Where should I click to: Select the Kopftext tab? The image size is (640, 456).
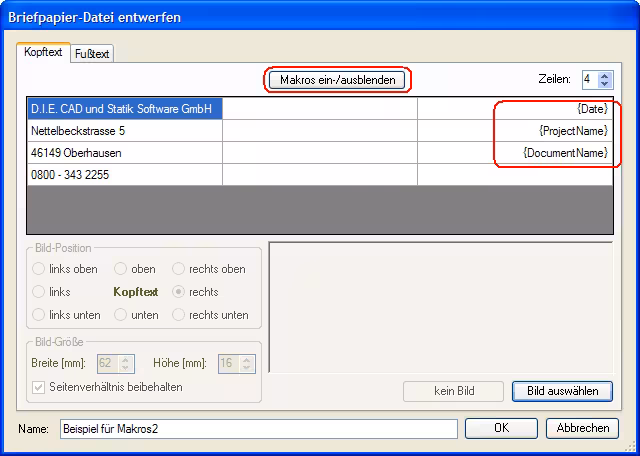click(44, 52)
